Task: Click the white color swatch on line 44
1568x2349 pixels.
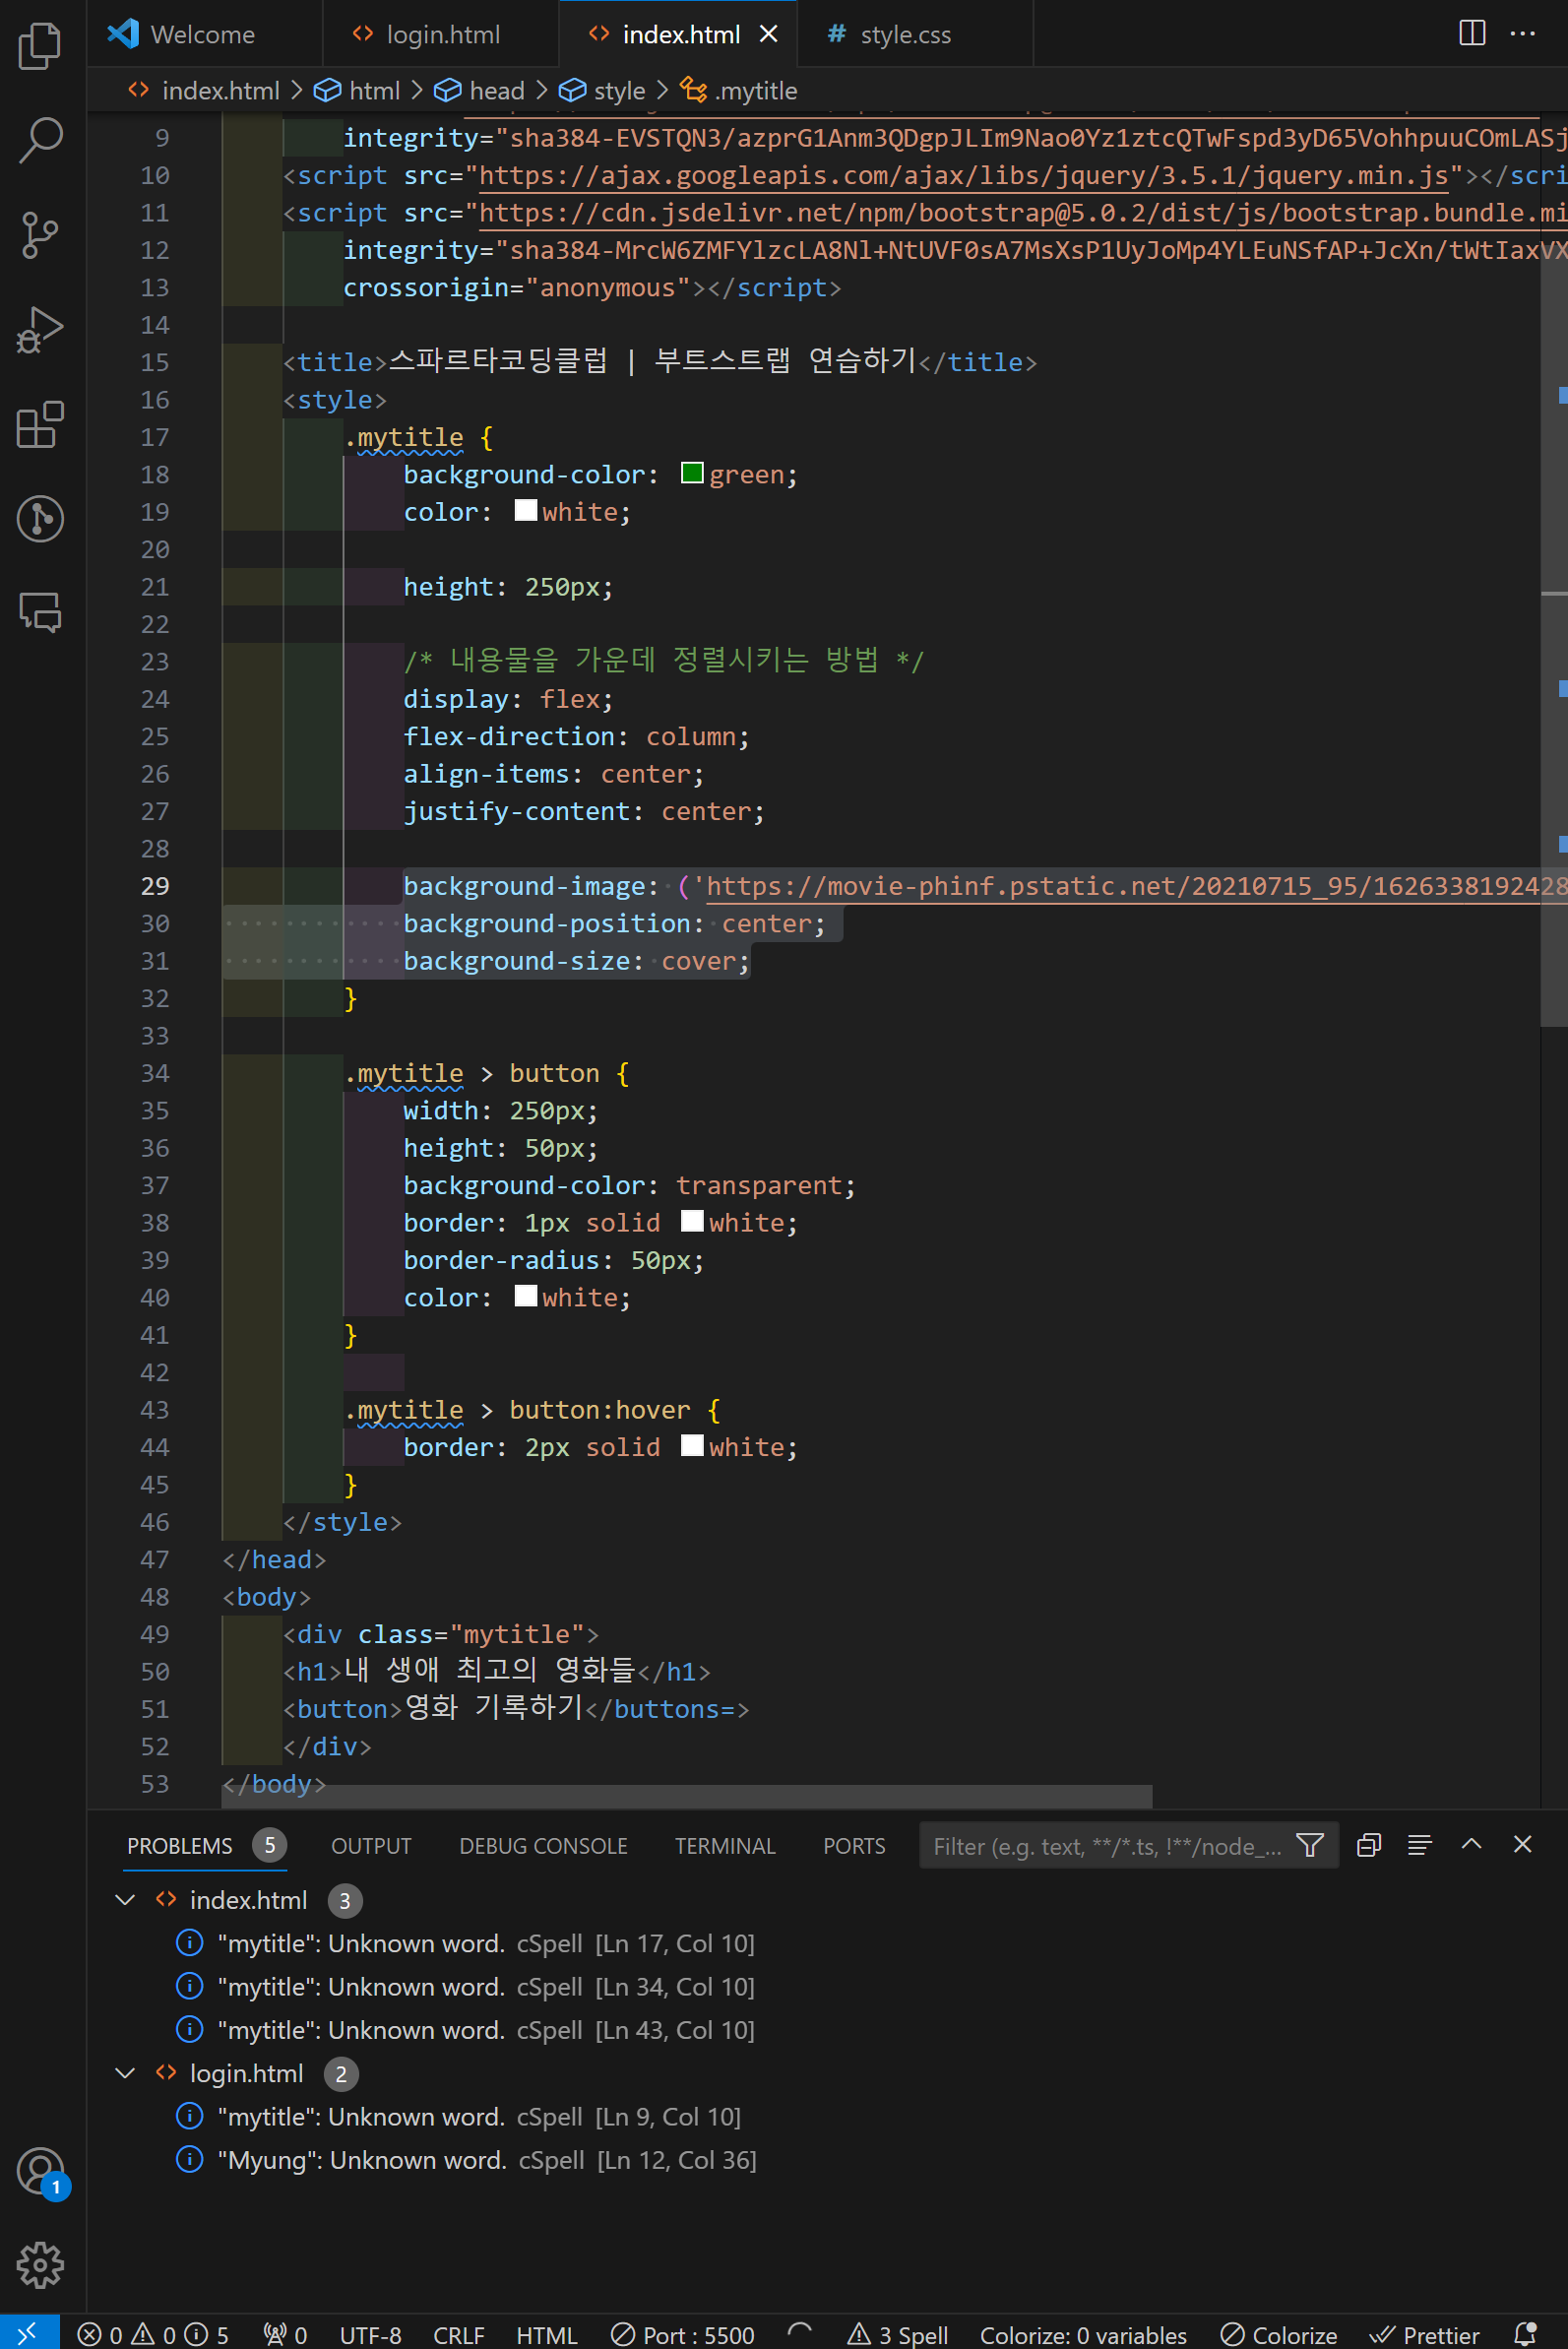Action: [692, 1445]
